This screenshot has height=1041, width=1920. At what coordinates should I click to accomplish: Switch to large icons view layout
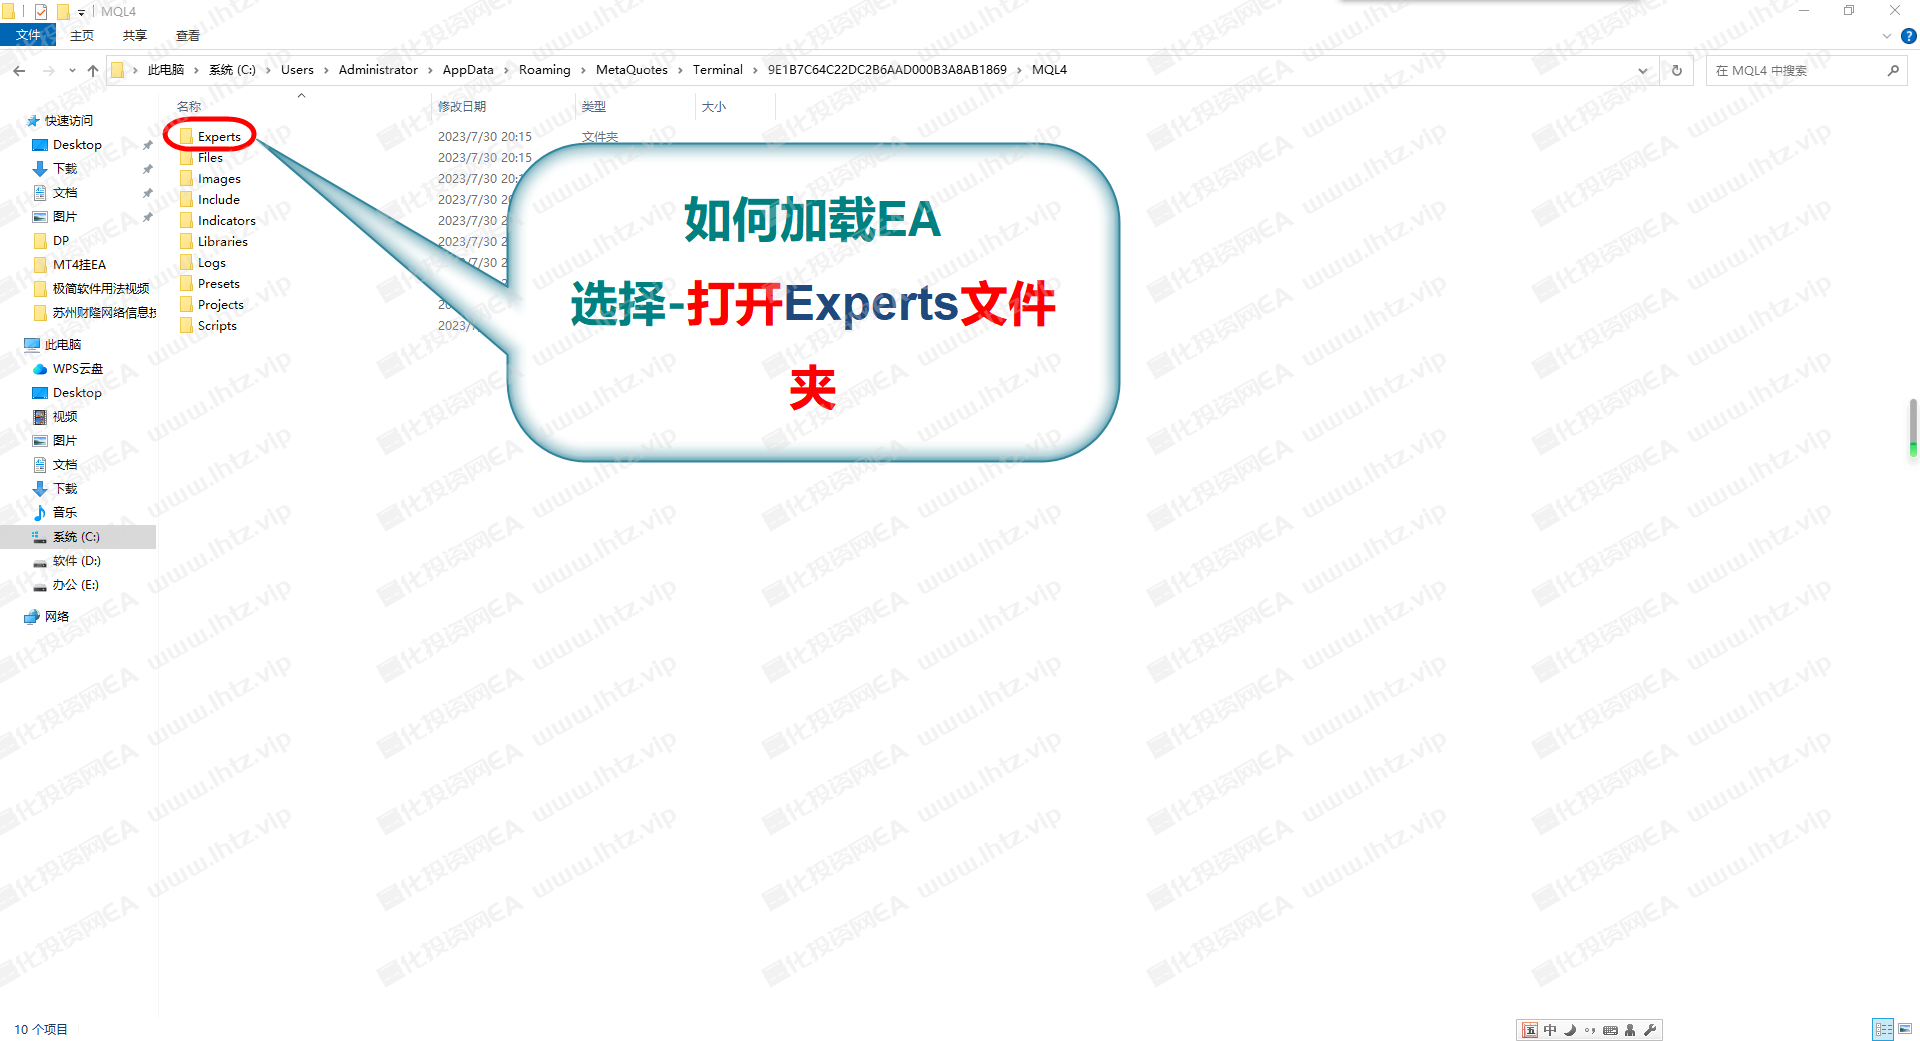(x=1905, y=1029)
